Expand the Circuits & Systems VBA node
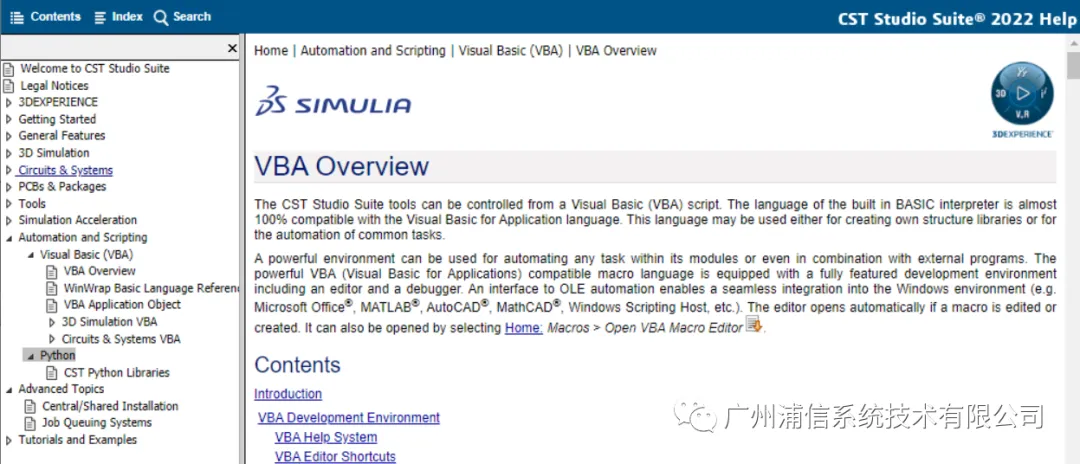This screenshot has height=464, width=1080. coord(52,339)
